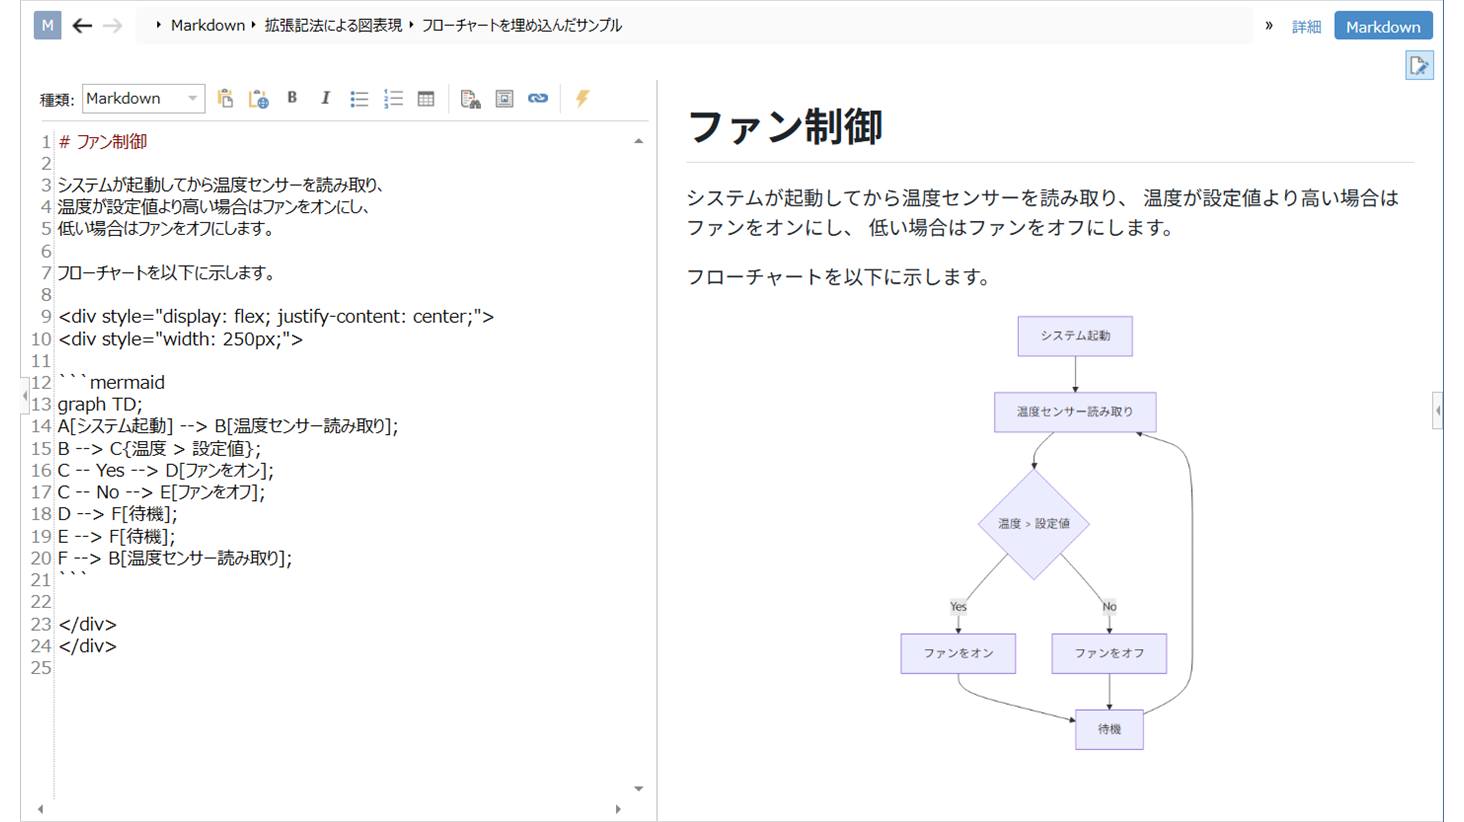Click the blue Markdown button

[x=1383, y=26]
